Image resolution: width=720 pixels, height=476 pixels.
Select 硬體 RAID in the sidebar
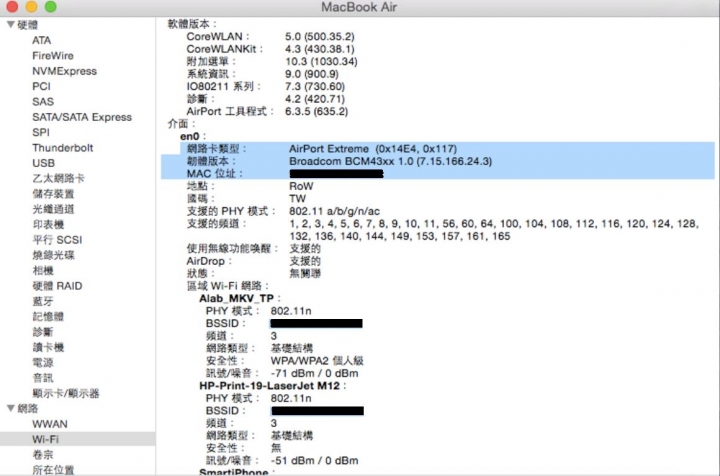[57, 286]
